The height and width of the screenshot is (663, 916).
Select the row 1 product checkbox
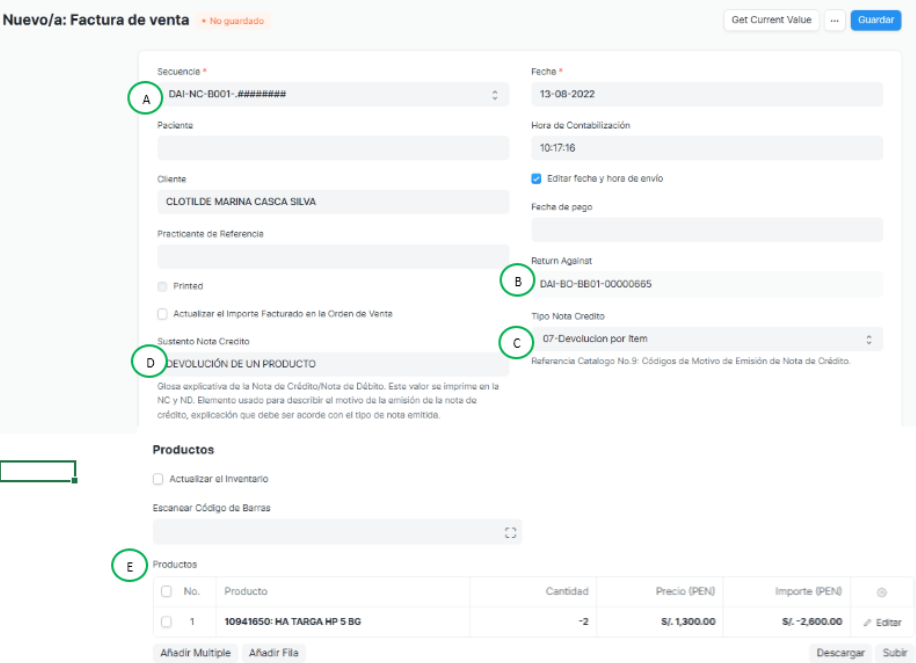click(167, 622)
